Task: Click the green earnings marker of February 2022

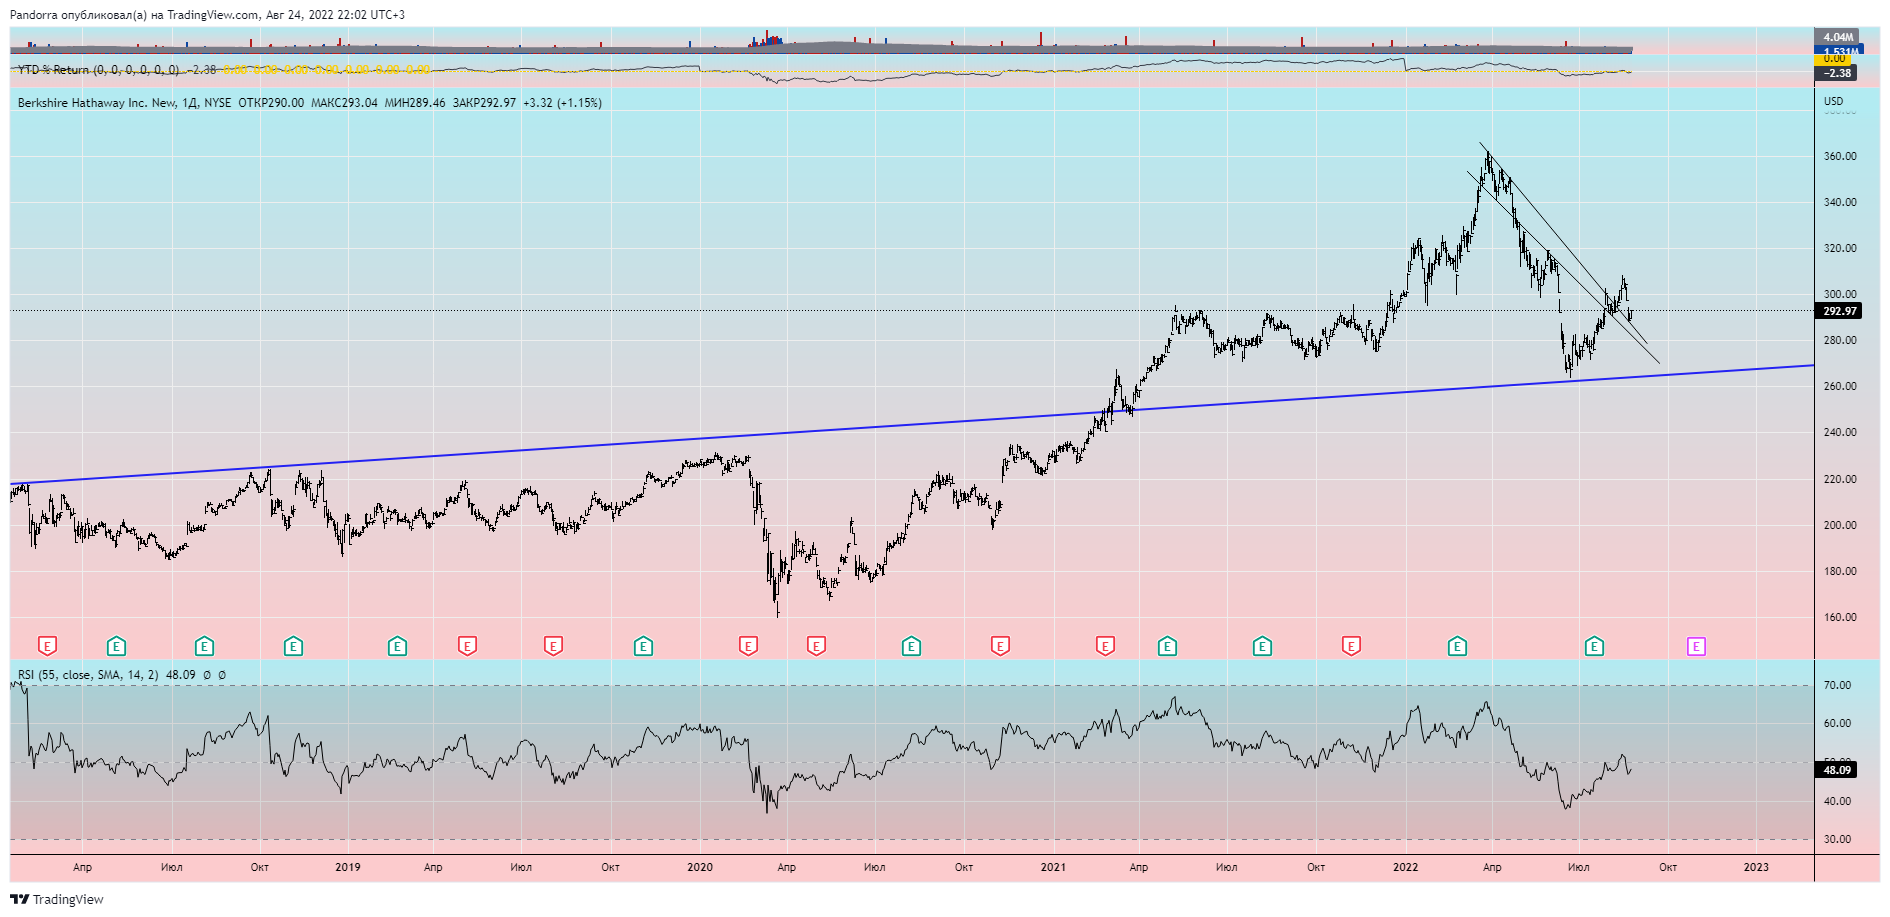Action: pos(1457,646)
